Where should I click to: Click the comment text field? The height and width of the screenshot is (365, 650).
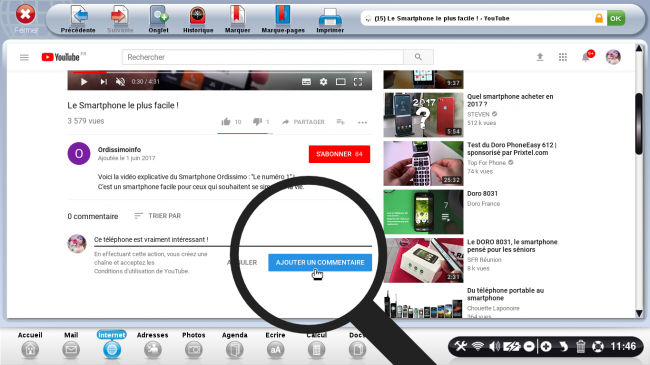(x=233, y=239)
